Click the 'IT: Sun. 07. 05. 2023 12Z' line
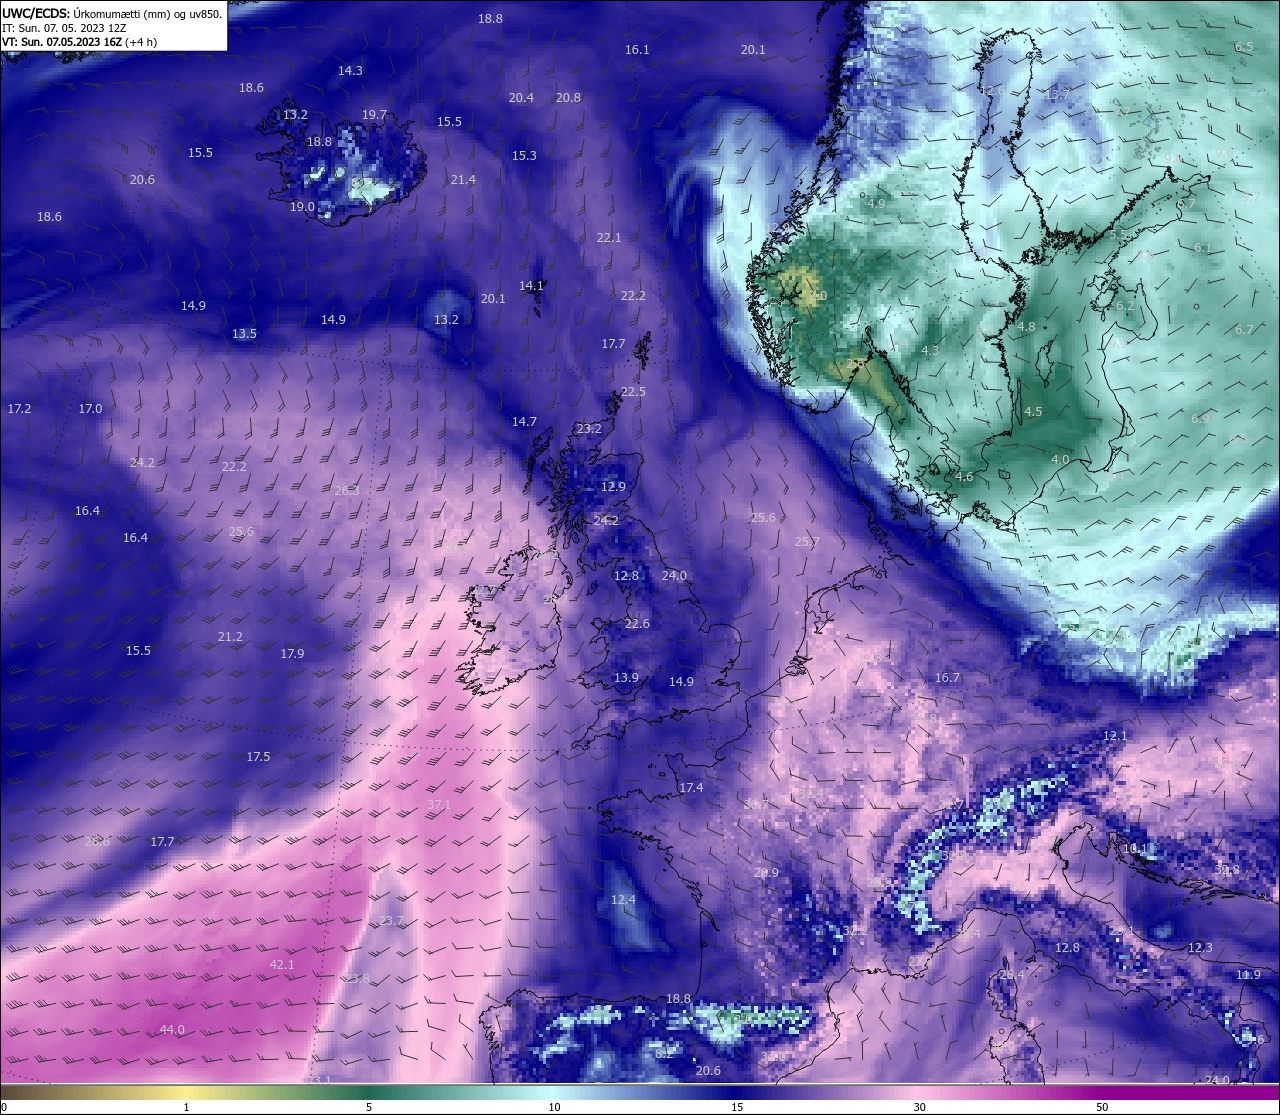Screen dimensions: 1280x1115 click(64, 28)
